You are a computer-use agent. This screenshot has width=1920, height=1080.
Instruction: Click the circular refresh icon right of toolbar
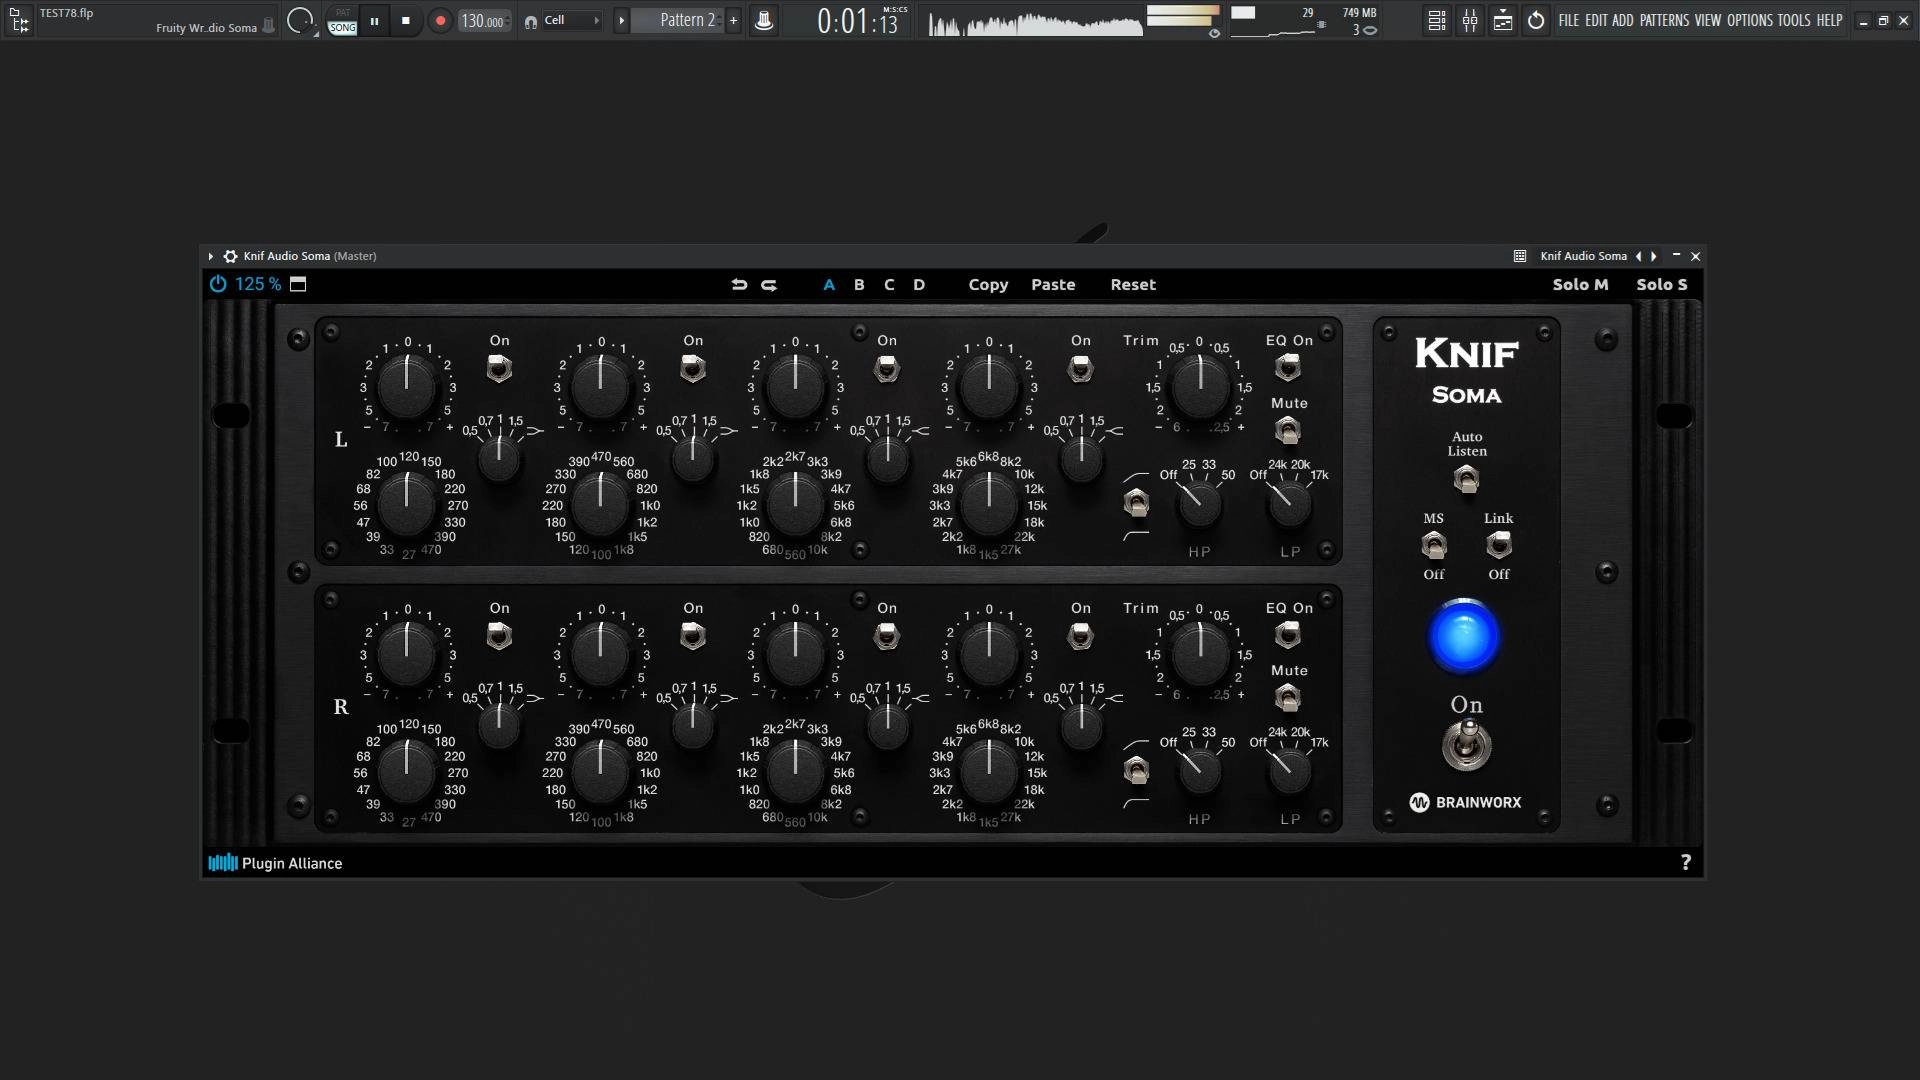(x=1536, y=20)
